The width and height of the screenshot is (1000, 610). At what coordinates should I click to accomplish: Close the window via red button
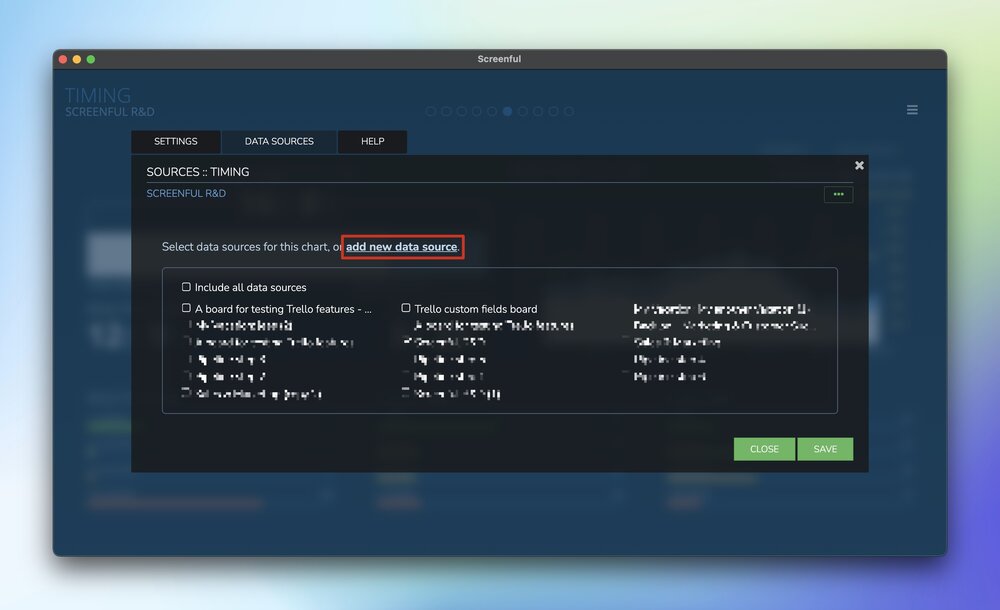63,59
